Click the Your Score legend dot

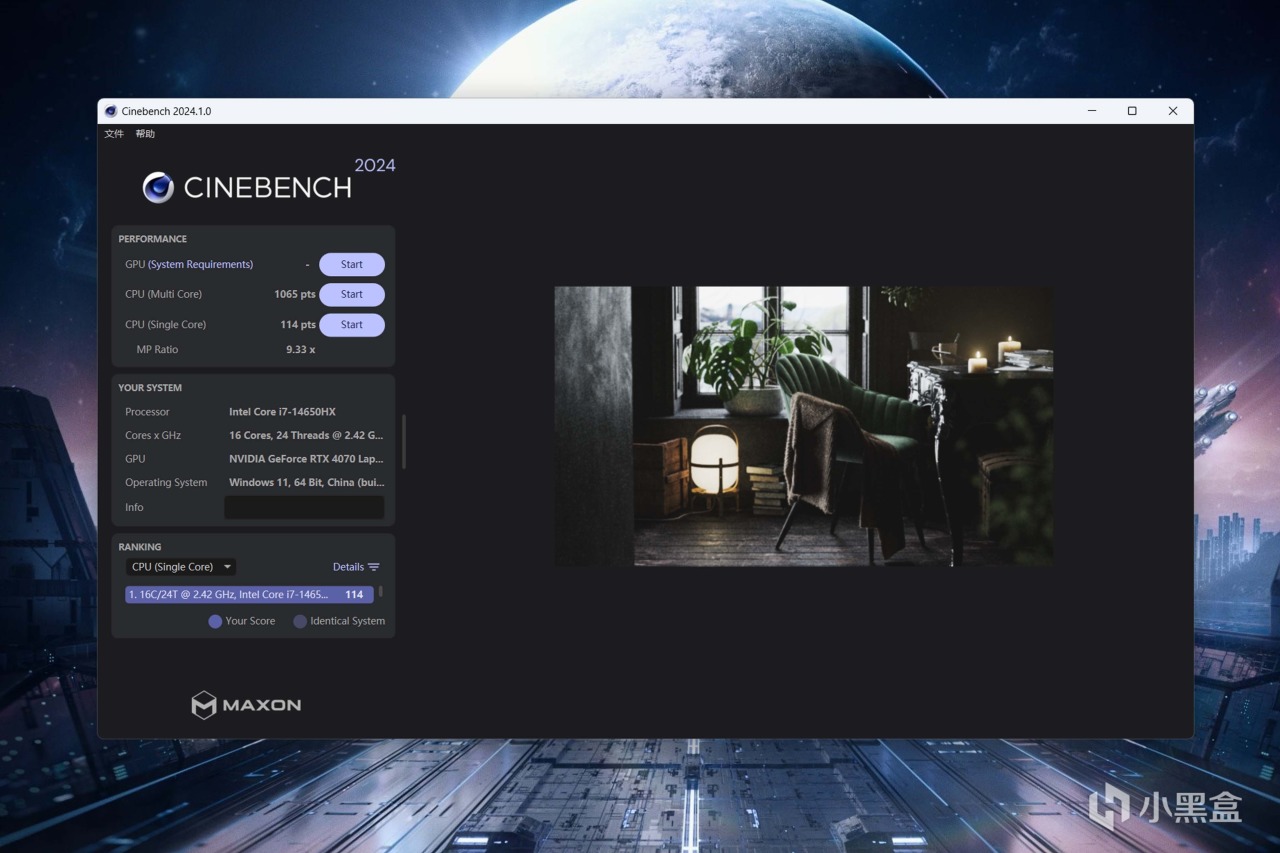pos(215,621)
